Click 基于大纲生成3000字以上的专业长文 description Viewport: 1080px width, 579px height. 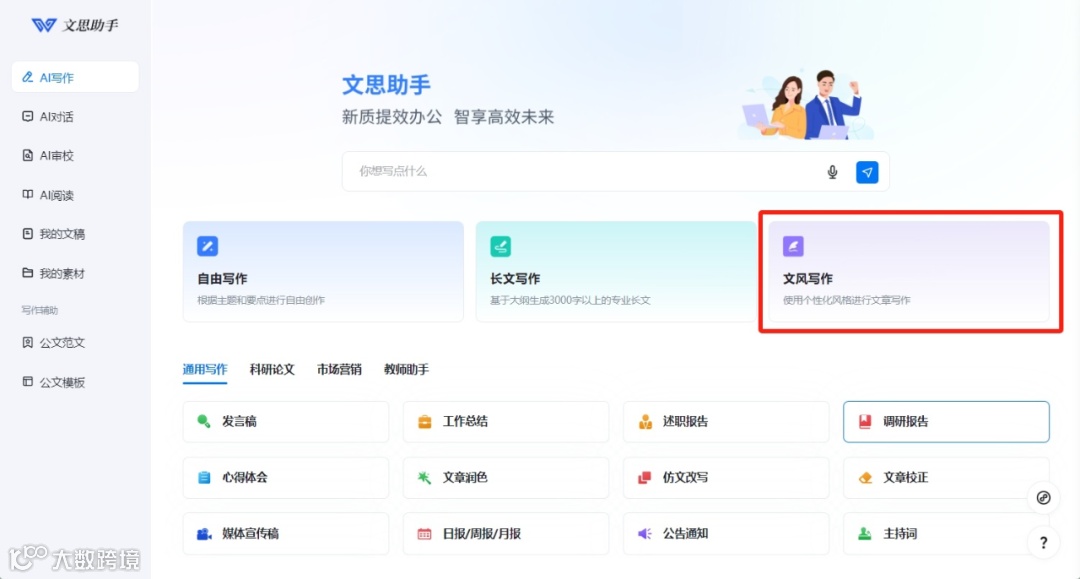(570, 300)
